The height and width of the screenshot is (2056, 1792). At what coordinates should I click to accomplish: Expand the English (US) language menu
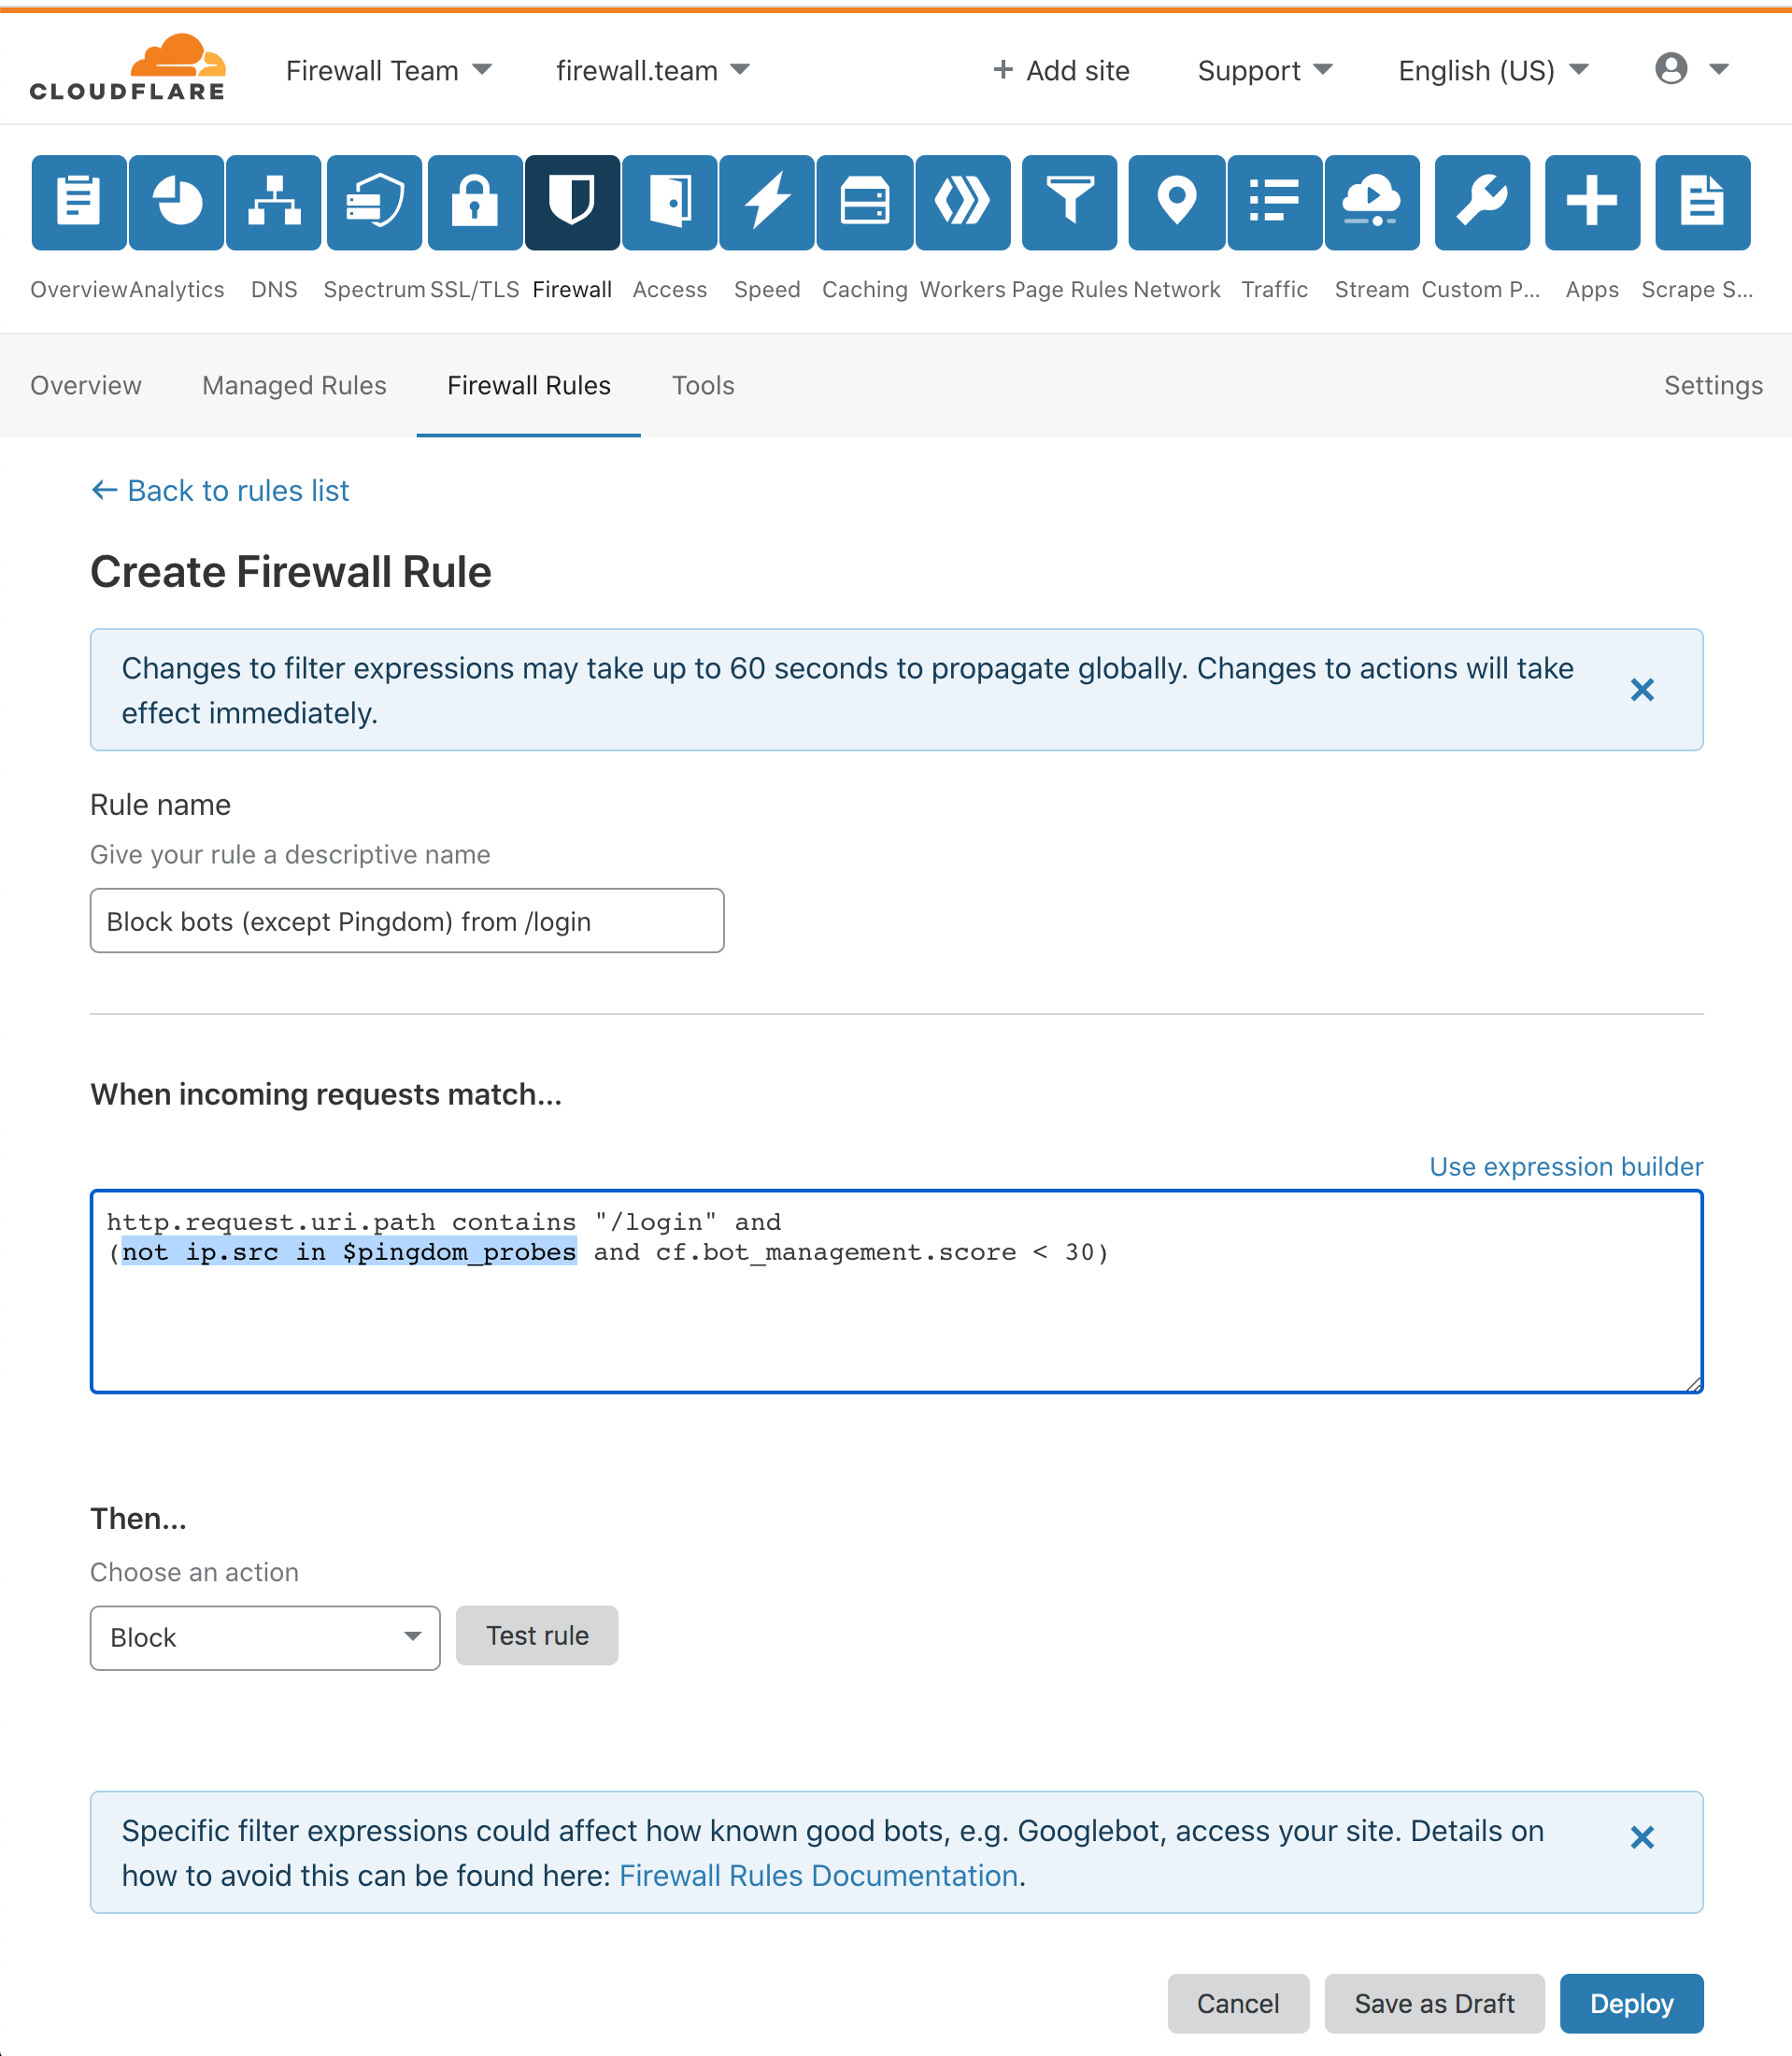coord(1493,70)
